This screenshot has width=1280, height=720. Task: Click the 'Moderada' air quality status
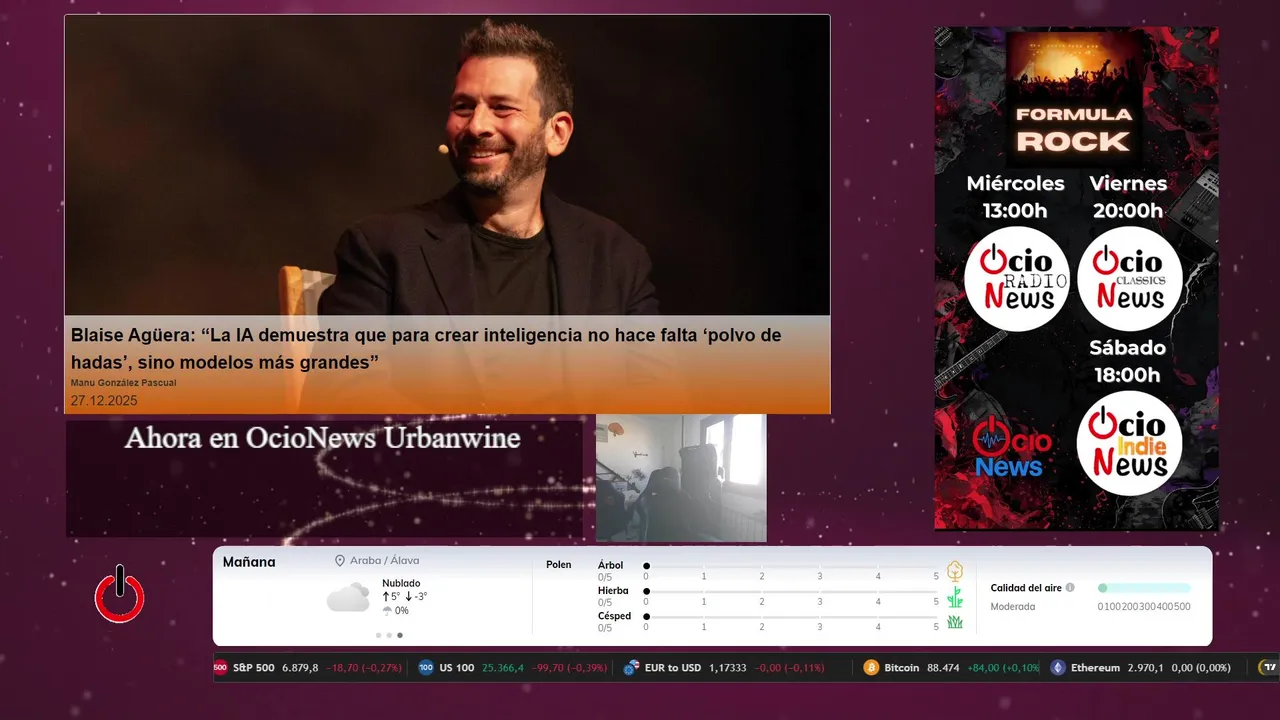(1013, 607)
